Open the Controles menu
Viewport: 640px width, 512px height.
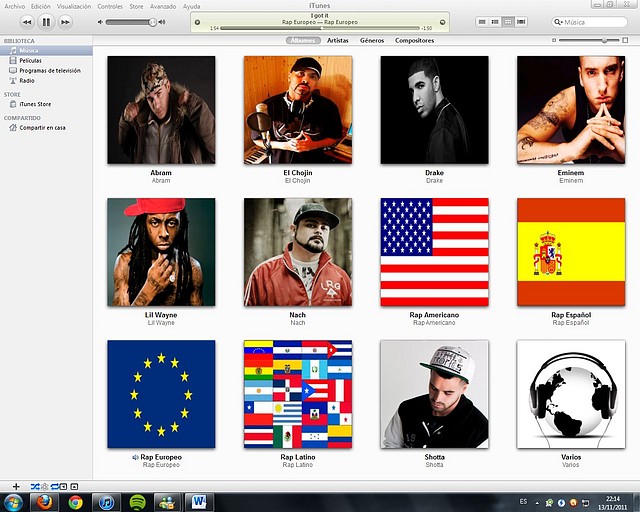(110, 7)
